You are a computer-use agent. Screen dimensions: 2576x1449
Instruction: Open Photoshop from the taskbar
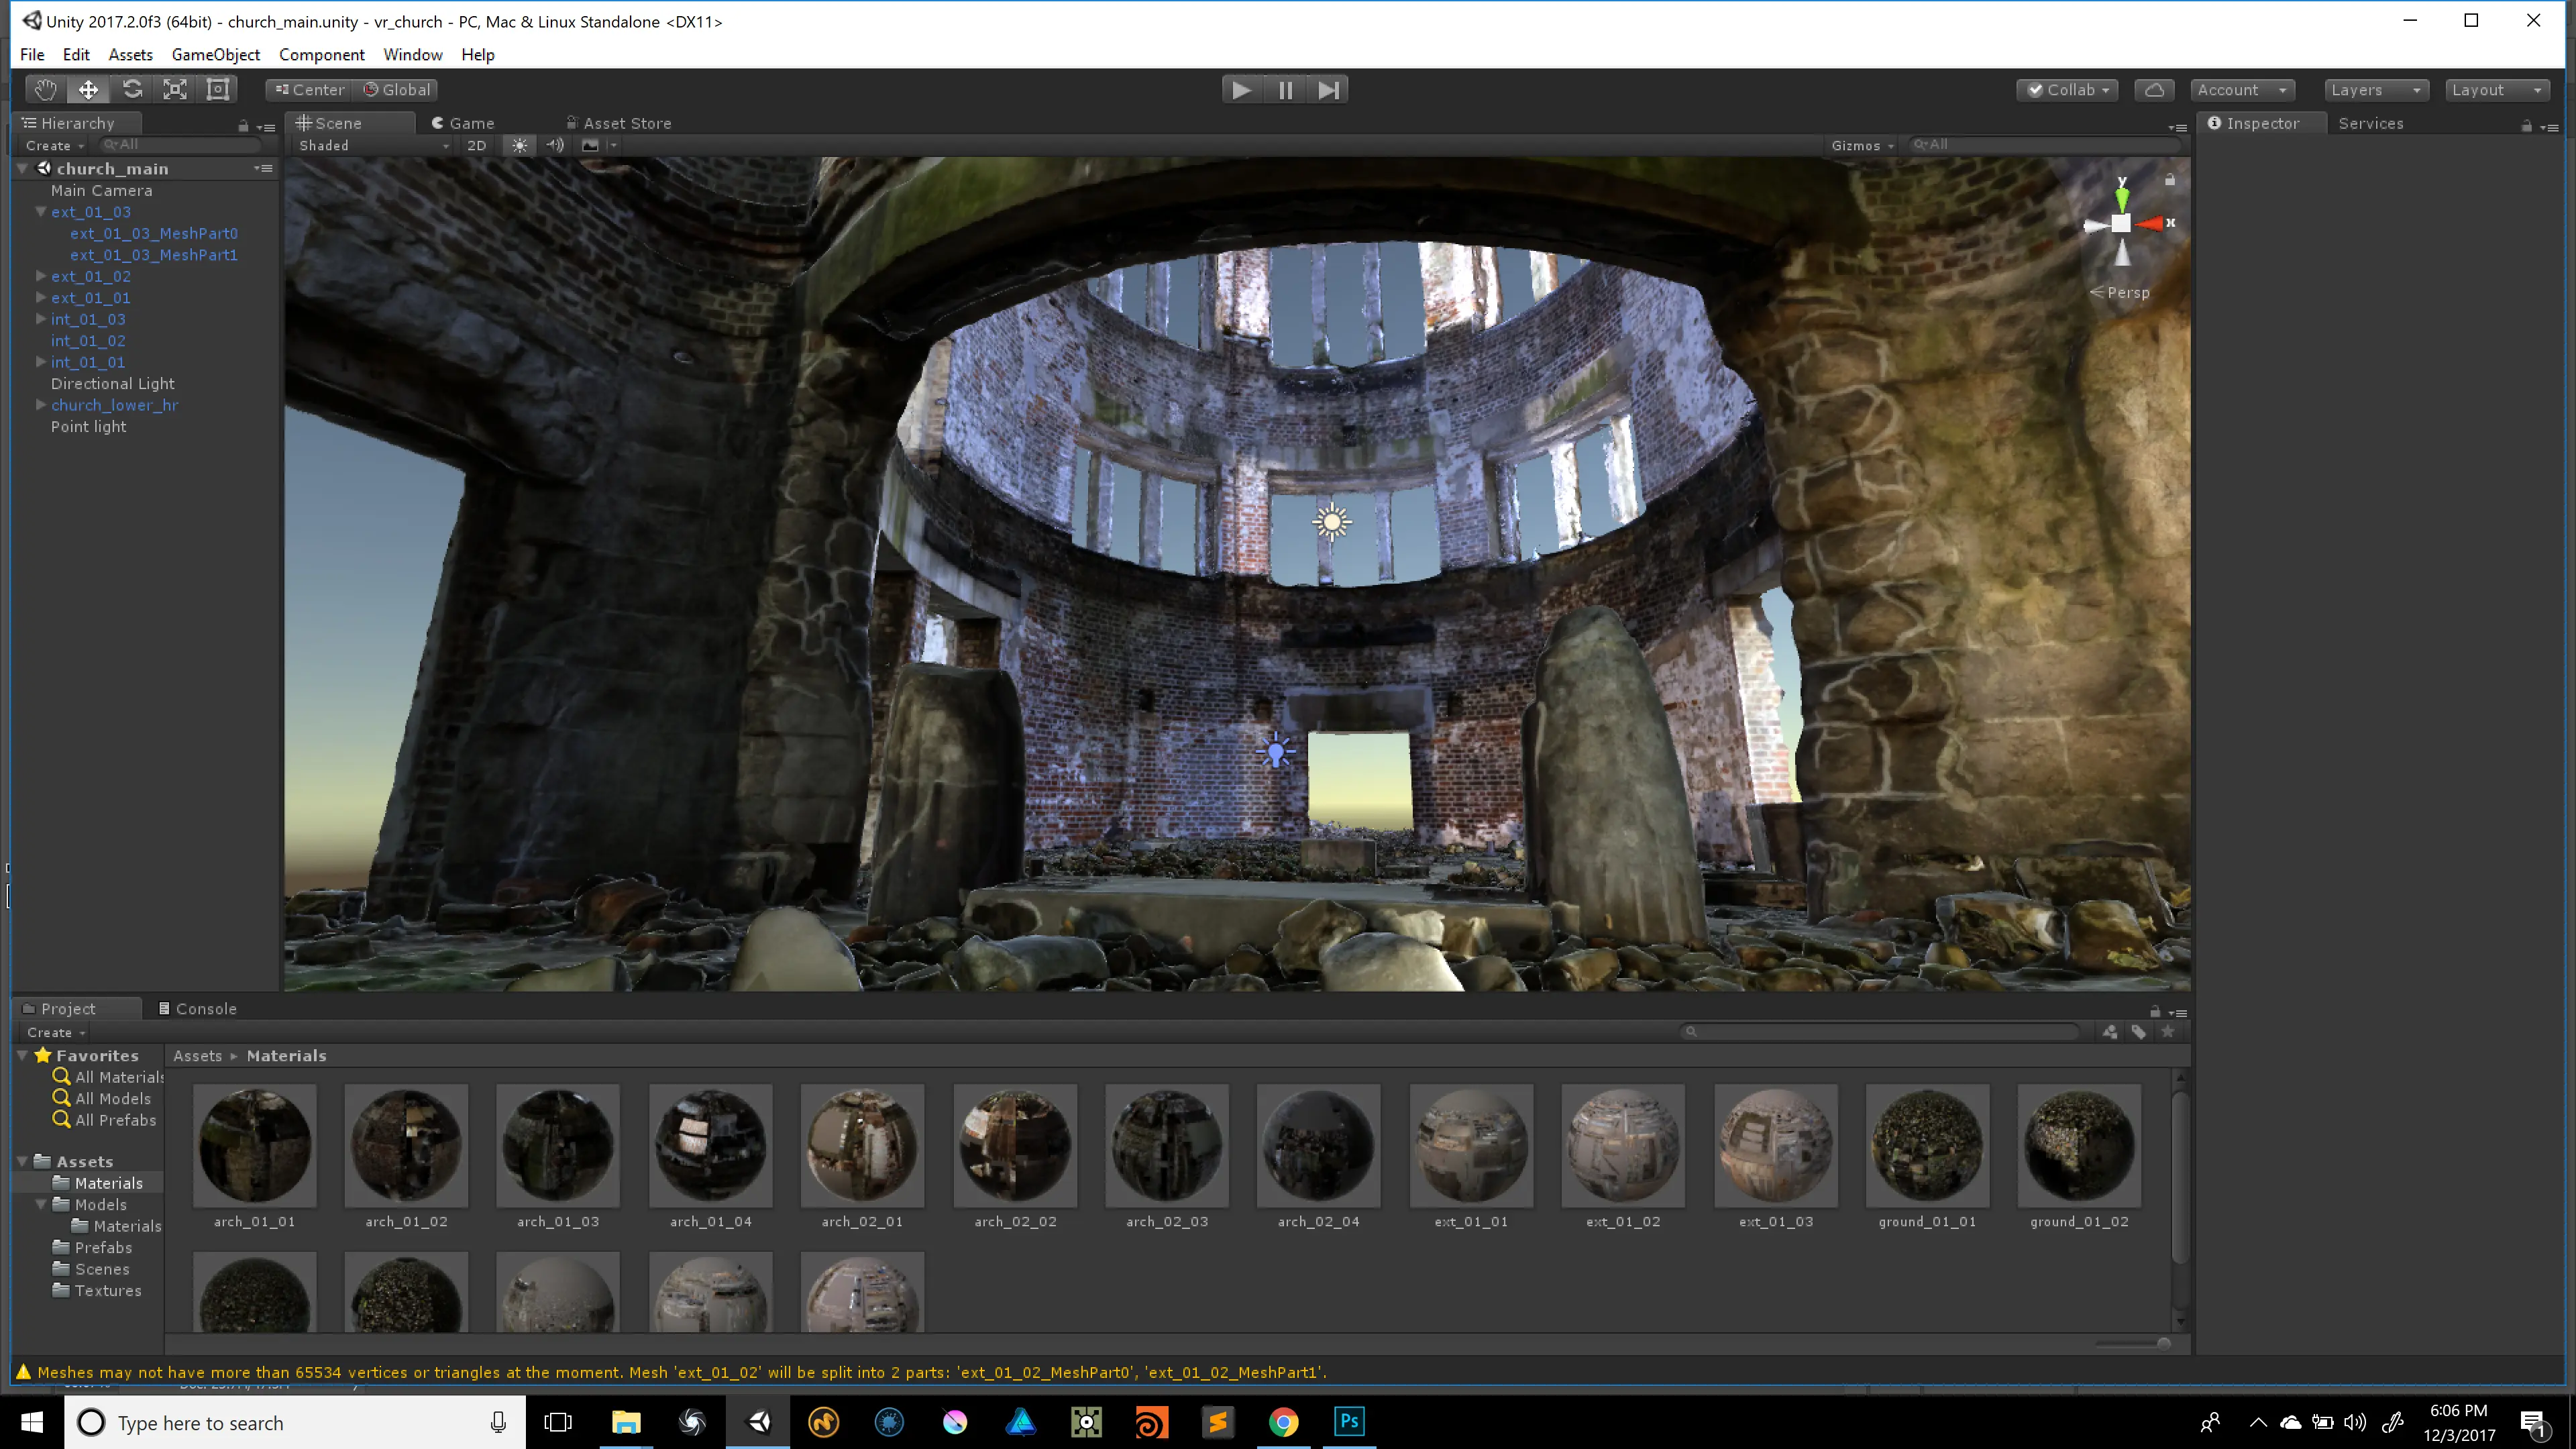coord(1349,1422)
